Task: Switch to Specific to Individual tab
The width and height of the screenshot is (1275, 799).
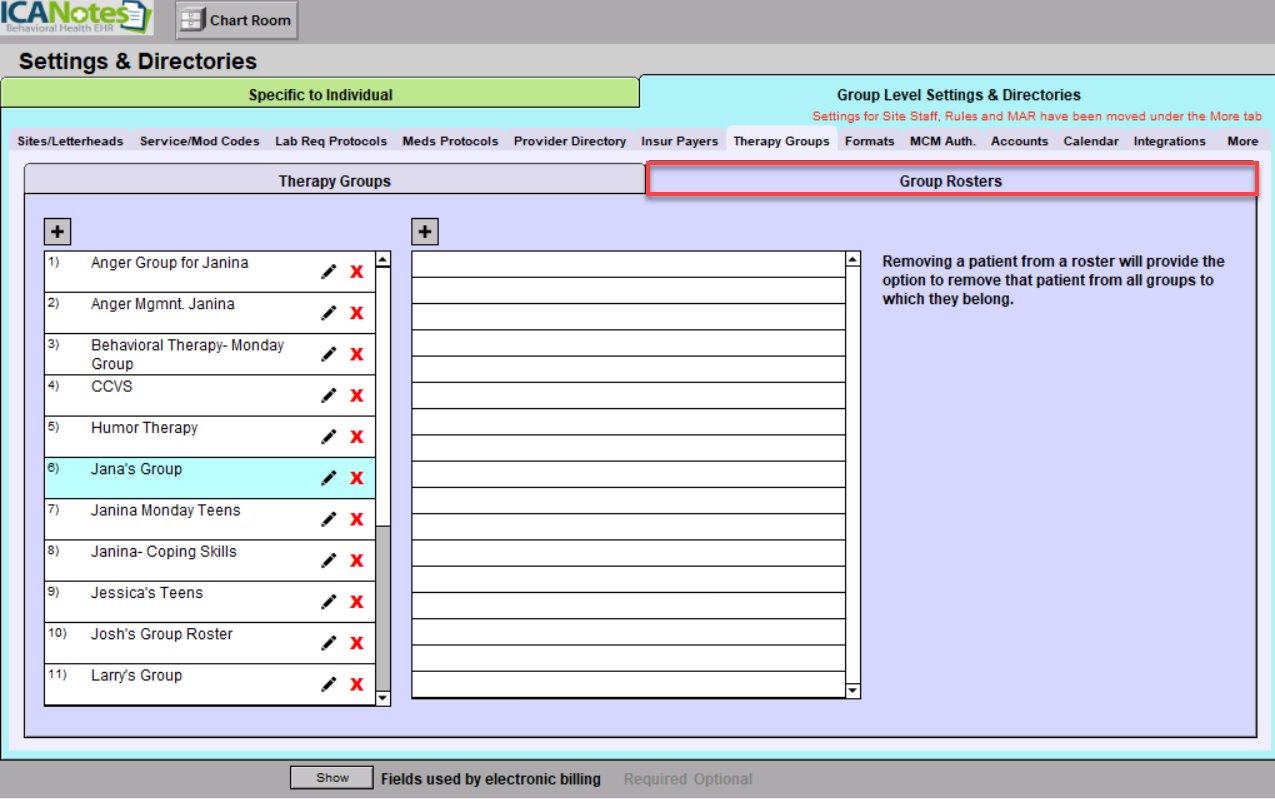Action: pos(320,95)
